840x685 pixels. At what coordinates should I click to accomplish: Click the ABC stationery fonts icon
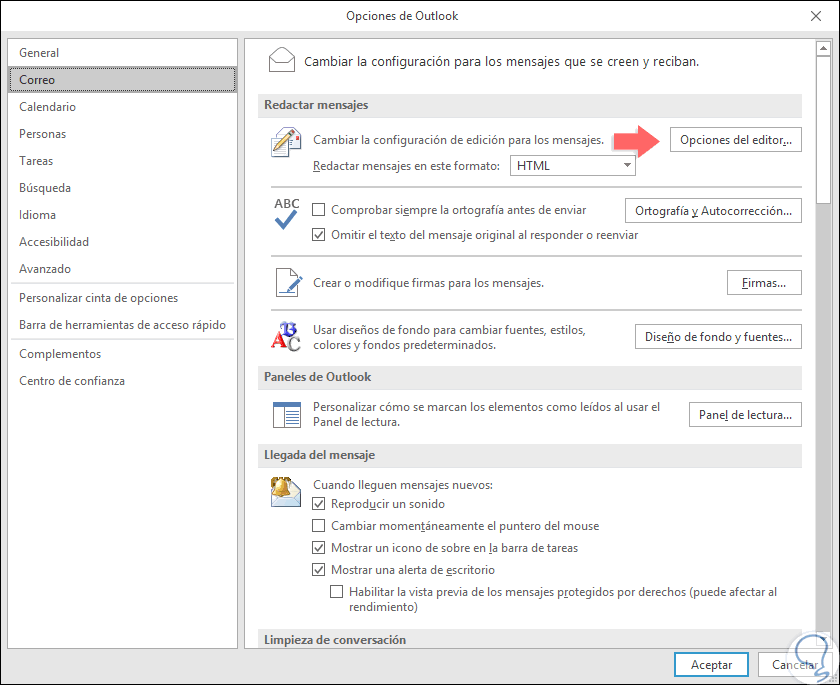[286, 337]
